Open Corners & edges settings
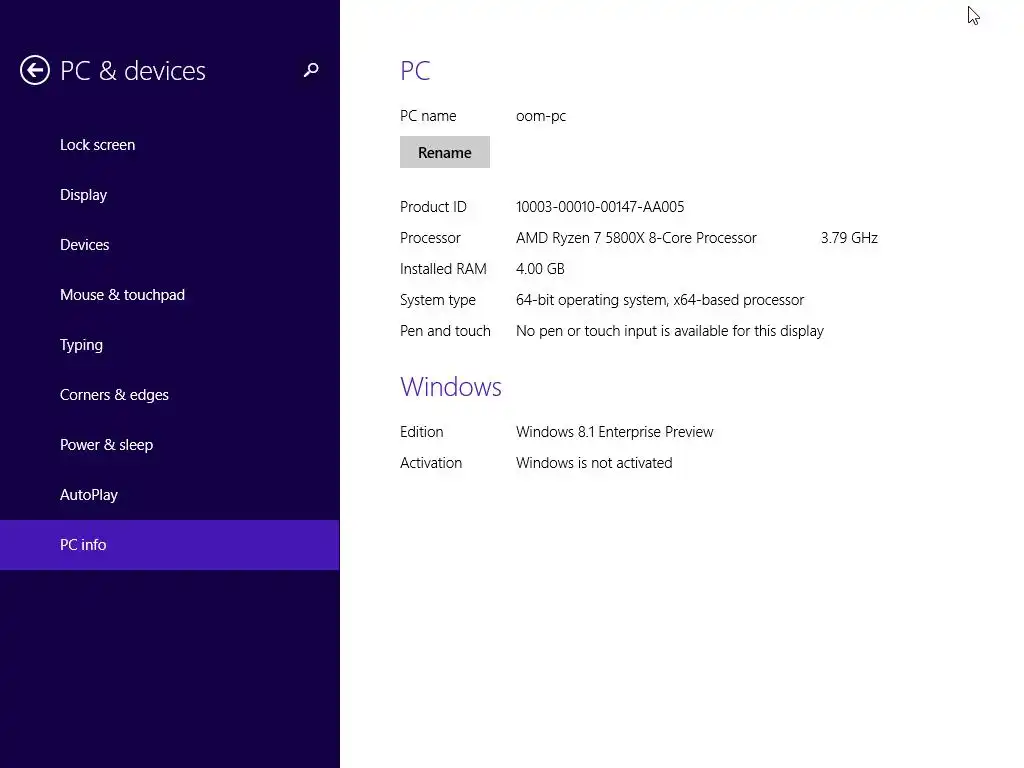 170,394
